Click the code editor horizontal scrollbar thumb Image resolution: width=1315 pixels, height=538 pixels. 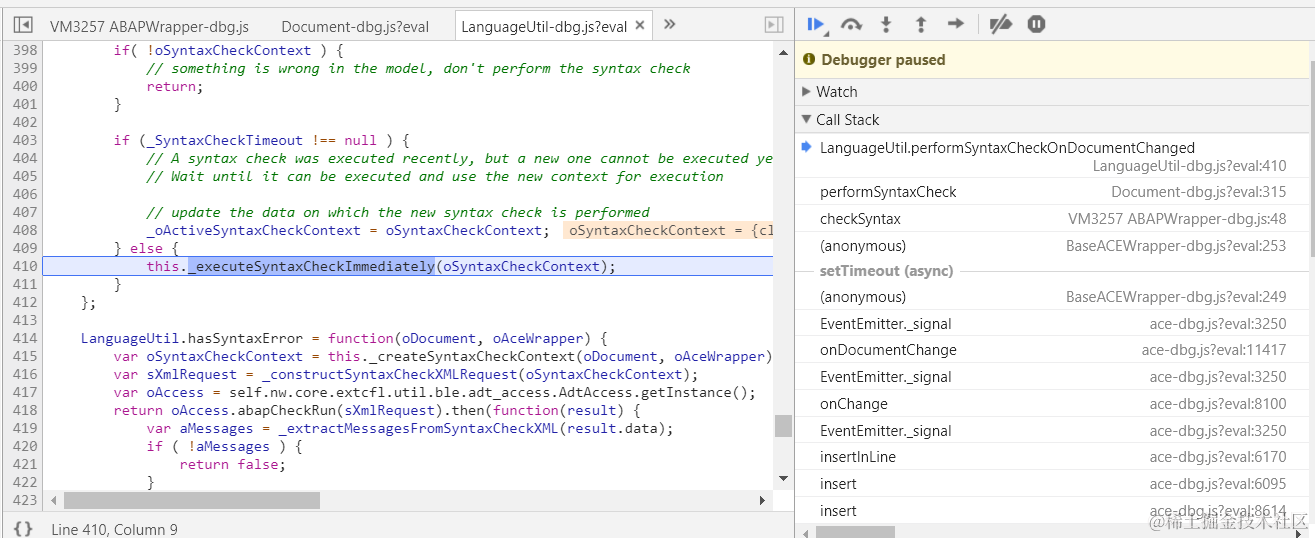point(191,500)
